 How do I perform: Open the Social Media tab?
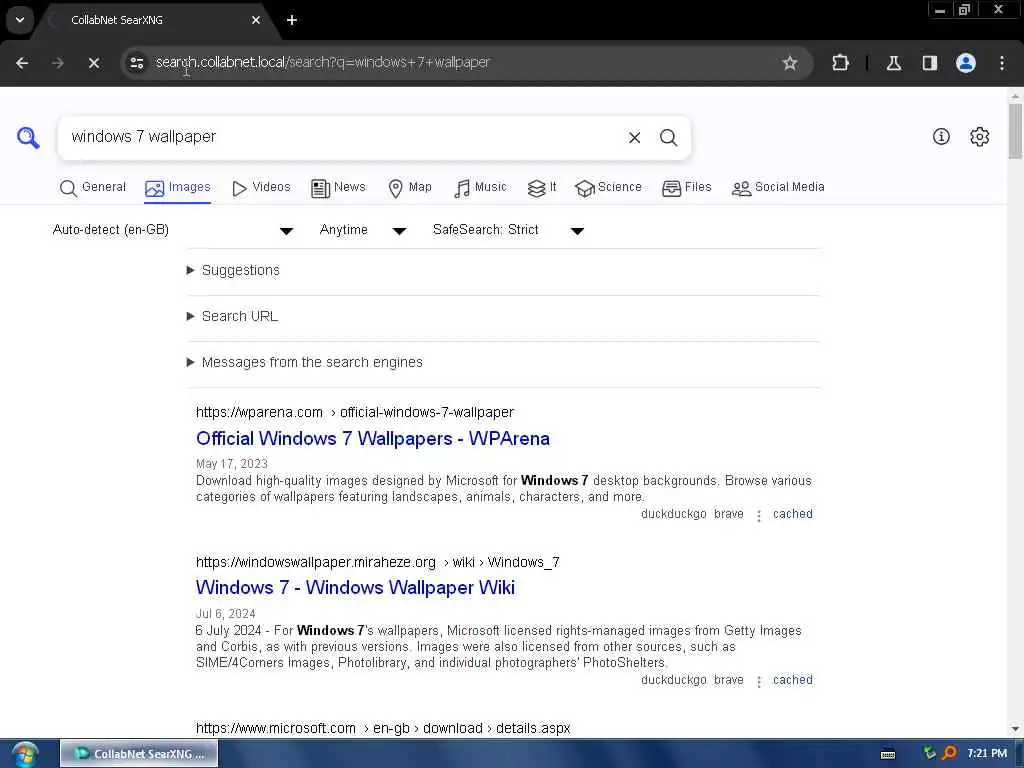[778, 187]
